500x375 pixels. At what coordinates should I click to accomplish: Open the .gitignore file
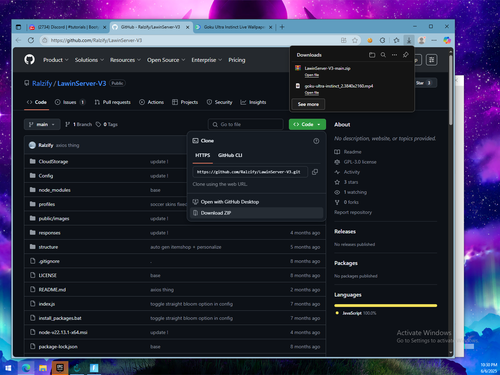(49, 261)
